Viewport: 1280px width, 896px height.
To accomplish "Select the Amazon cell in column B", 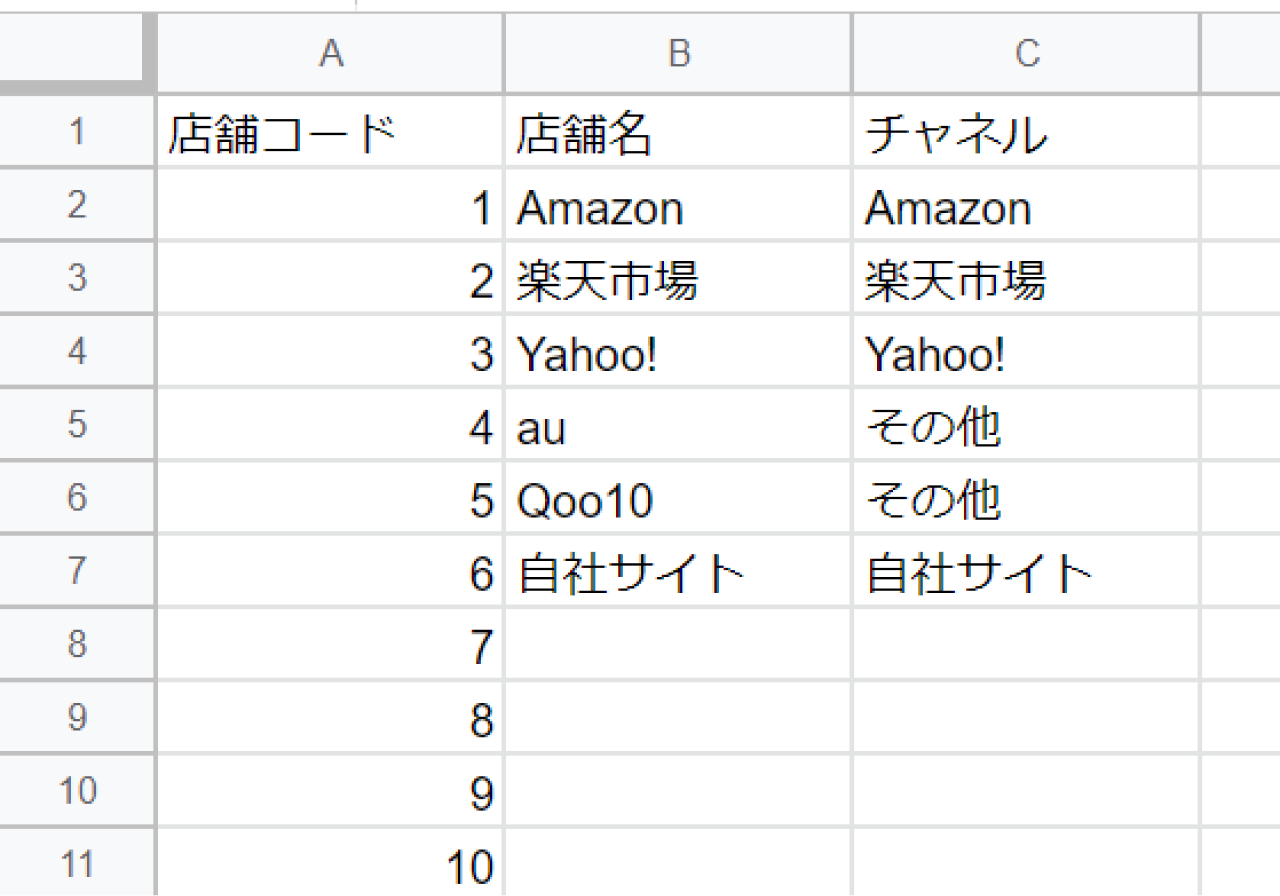I will coord(678,206).
